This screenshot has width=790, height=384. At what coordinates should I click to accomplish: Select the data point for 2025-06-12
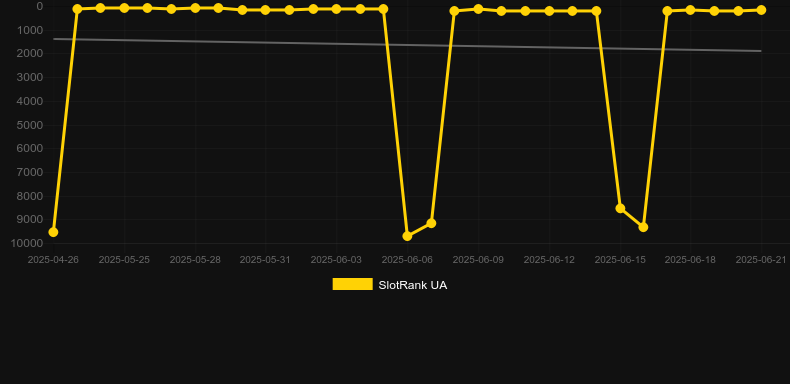[549, 11]
